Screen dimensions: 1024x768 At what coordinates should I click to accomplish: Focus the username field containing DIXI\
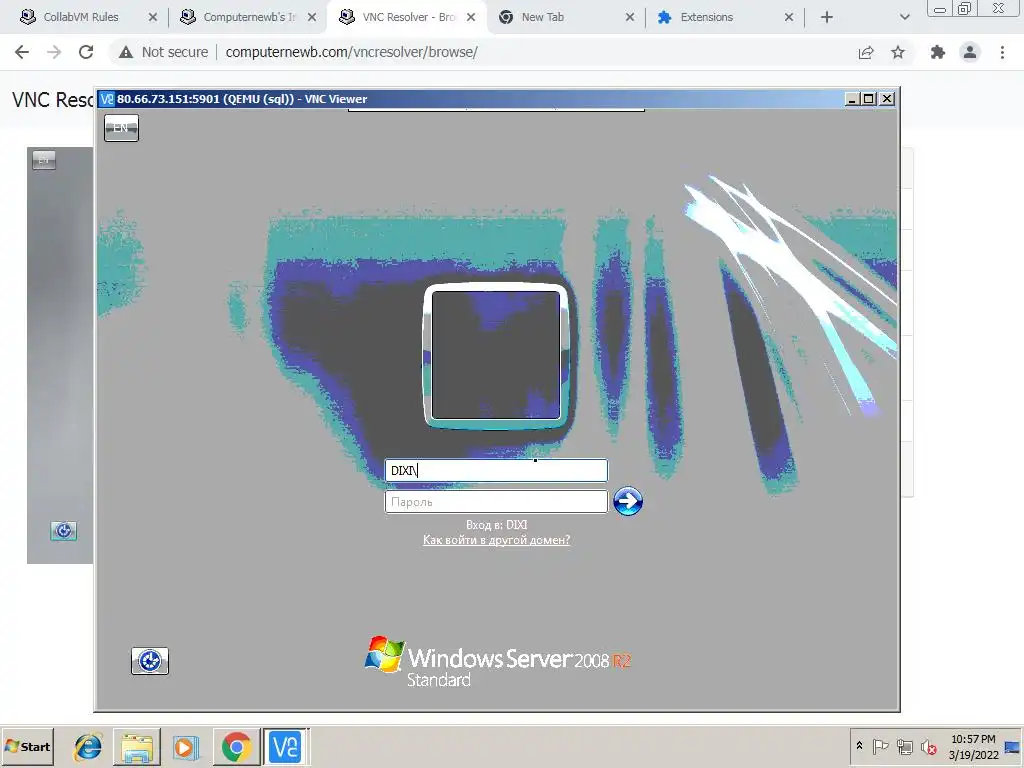496,470
